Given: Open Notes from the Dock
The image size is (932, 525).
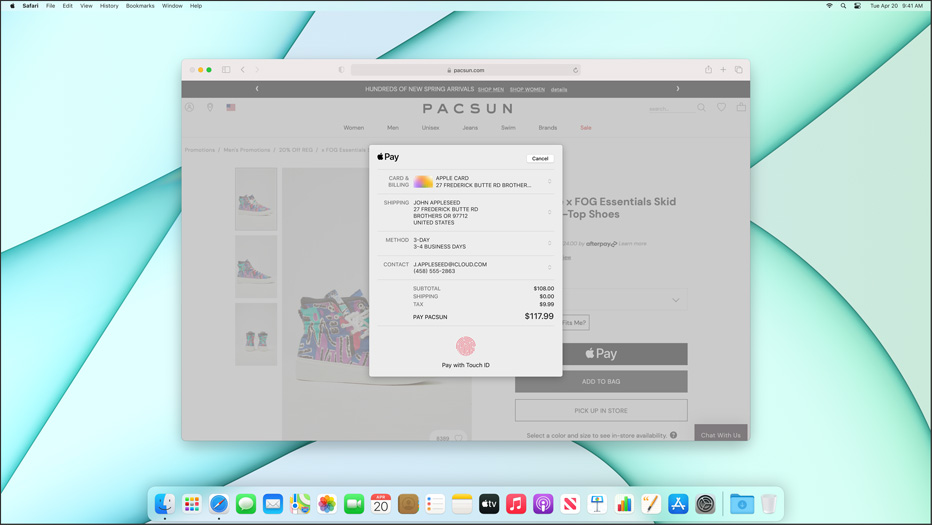Looking at the screenshot, I should pyautogui.click(x=462, y=504).
